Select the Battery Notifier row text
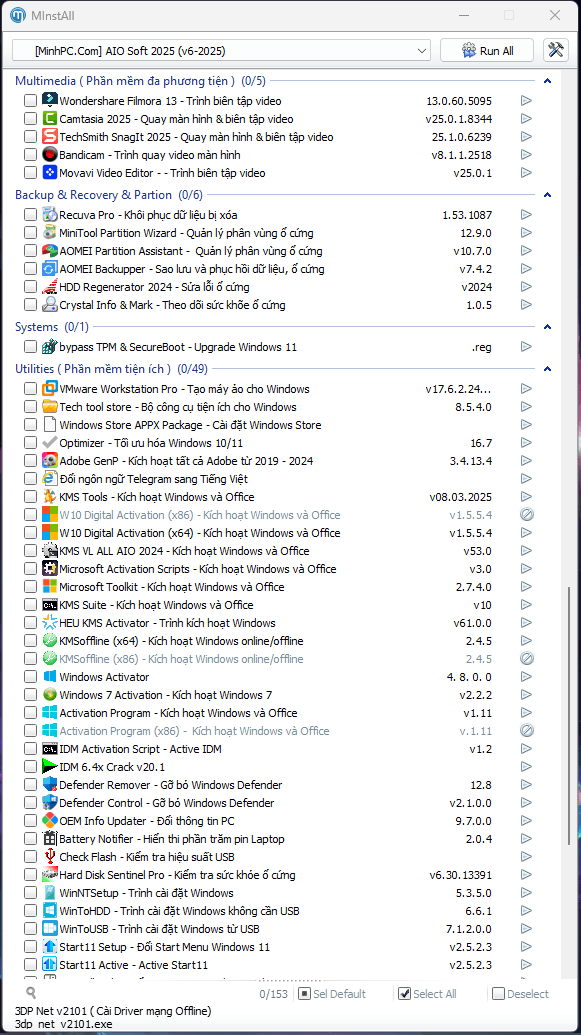The height and width of the screenshot is (1035, 581). click(x=172, y=839)
